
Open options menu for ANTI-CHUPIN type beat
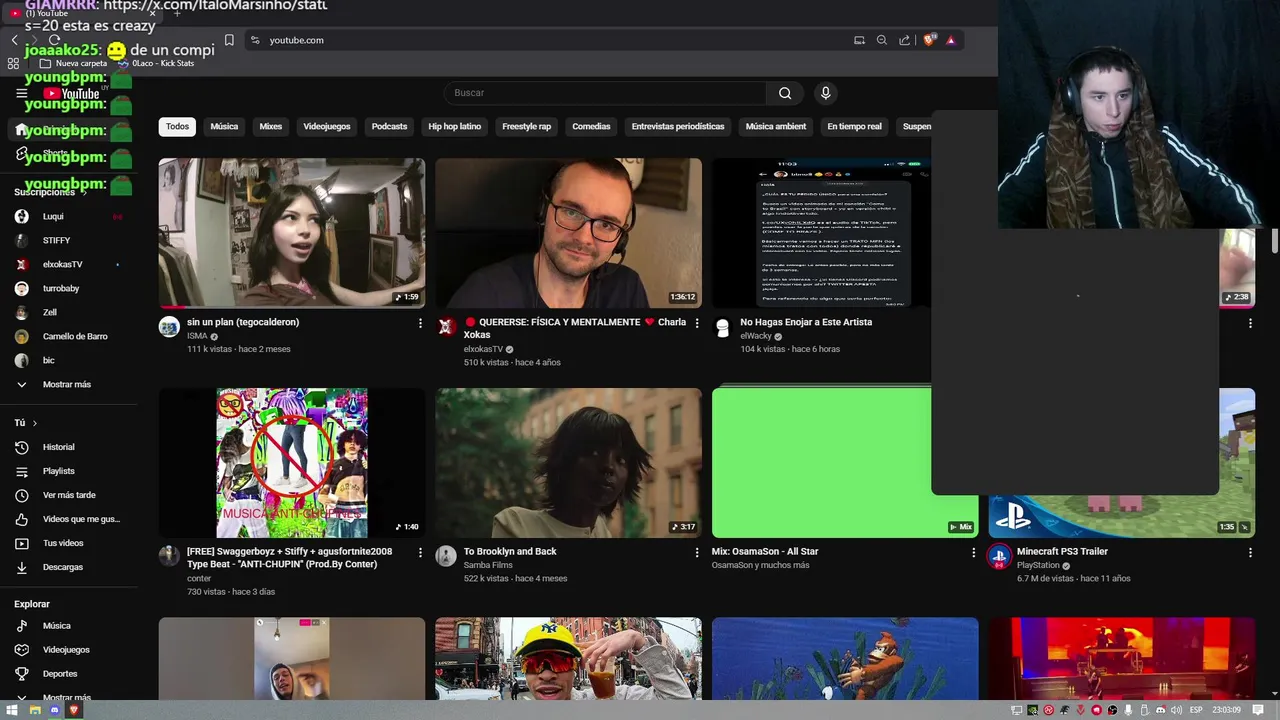pos(420,552)
